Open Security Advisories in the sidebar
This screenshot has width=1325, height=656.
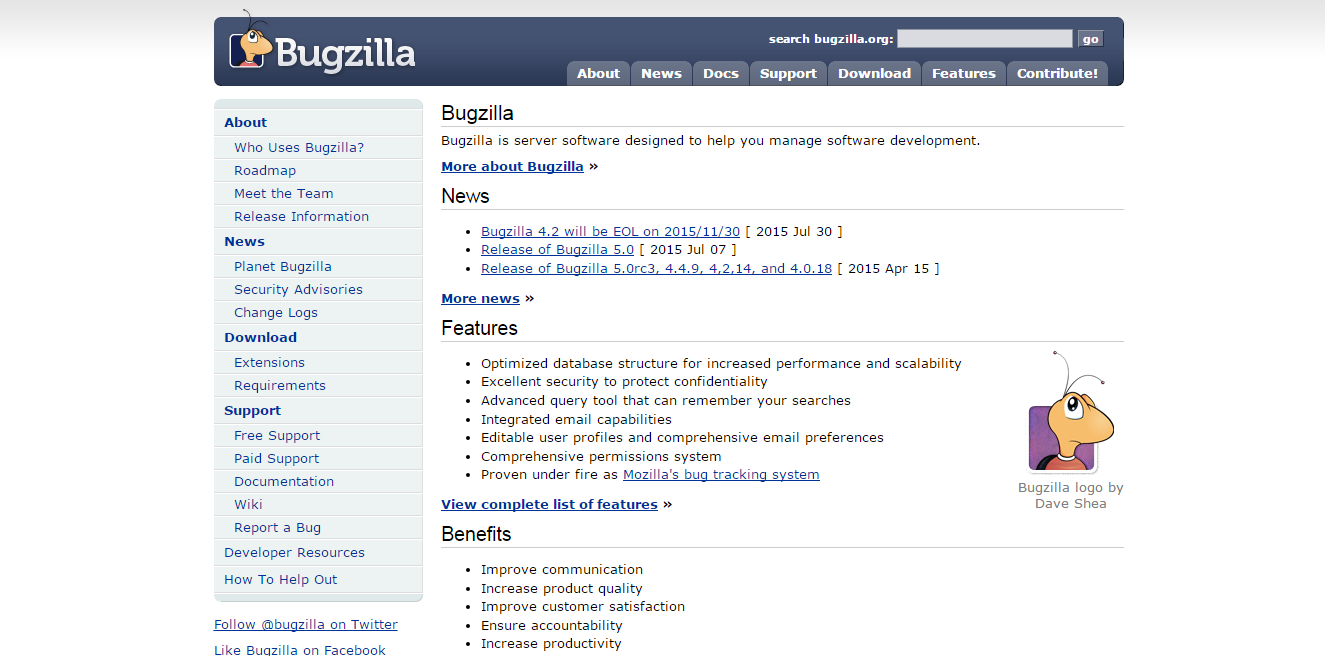pyautogui.click(x=298, y=289)
